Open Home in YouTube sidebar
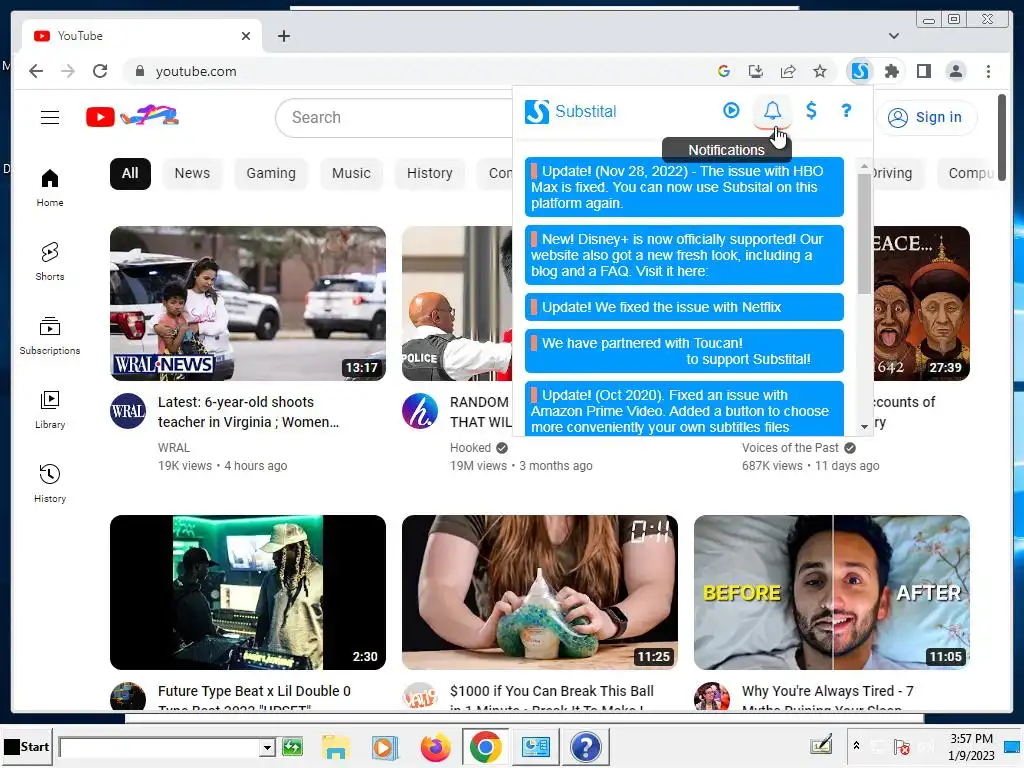 pos(50,188)
